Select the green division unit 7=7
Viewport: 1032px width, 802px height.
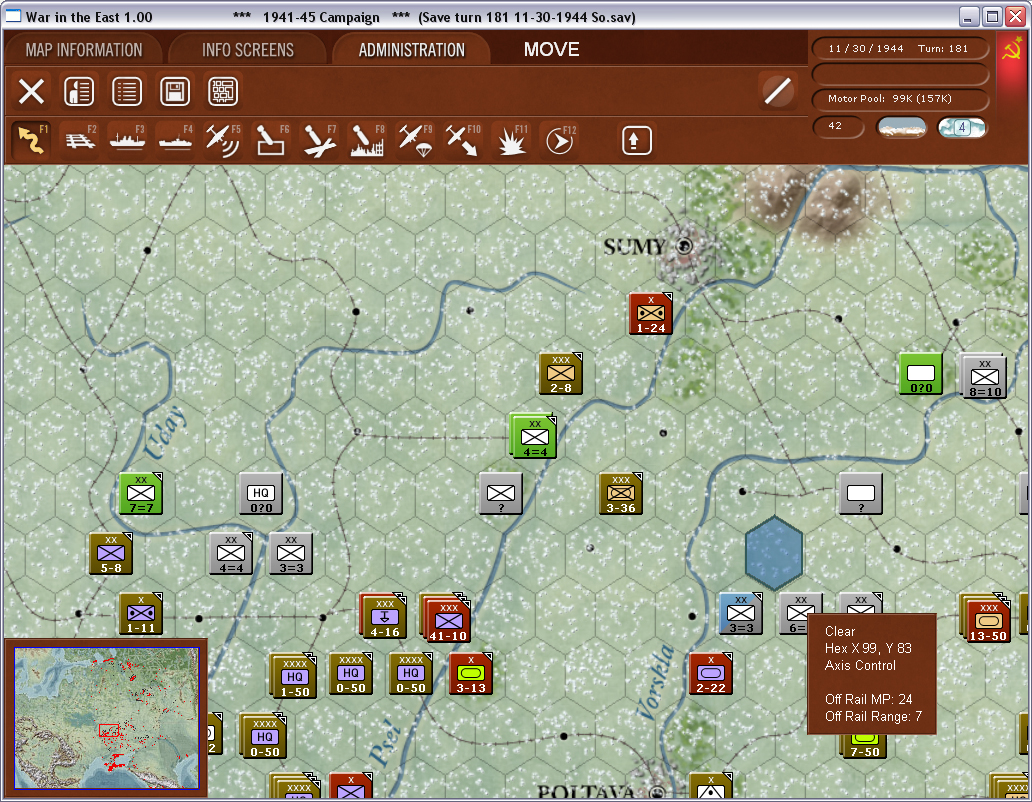pos(141,493)
